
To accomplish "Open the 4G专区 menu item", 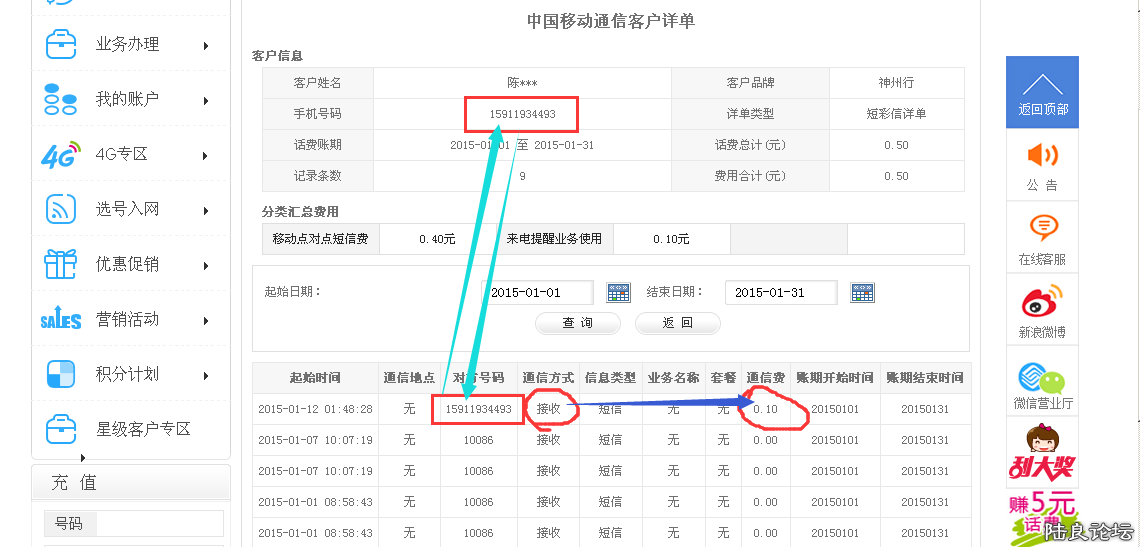I will point(121,154).
